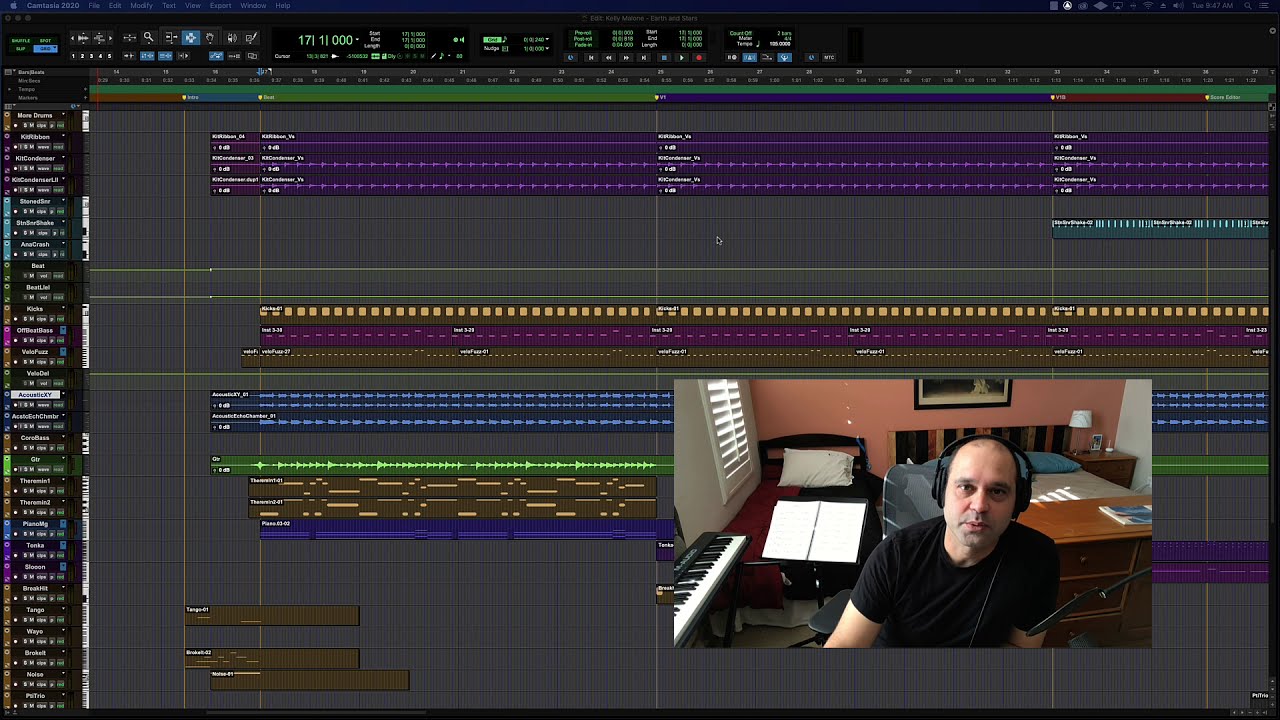Open OffBeatBass blue dropdown arrow
This screenshot has height=720, width=1280.
click(63, 330)
